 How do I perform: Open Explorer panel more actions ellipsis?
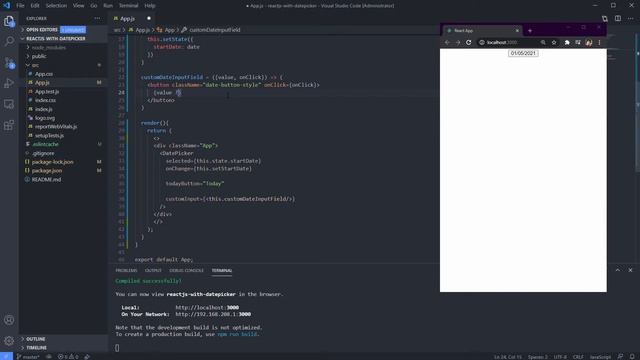coord(97,18)
